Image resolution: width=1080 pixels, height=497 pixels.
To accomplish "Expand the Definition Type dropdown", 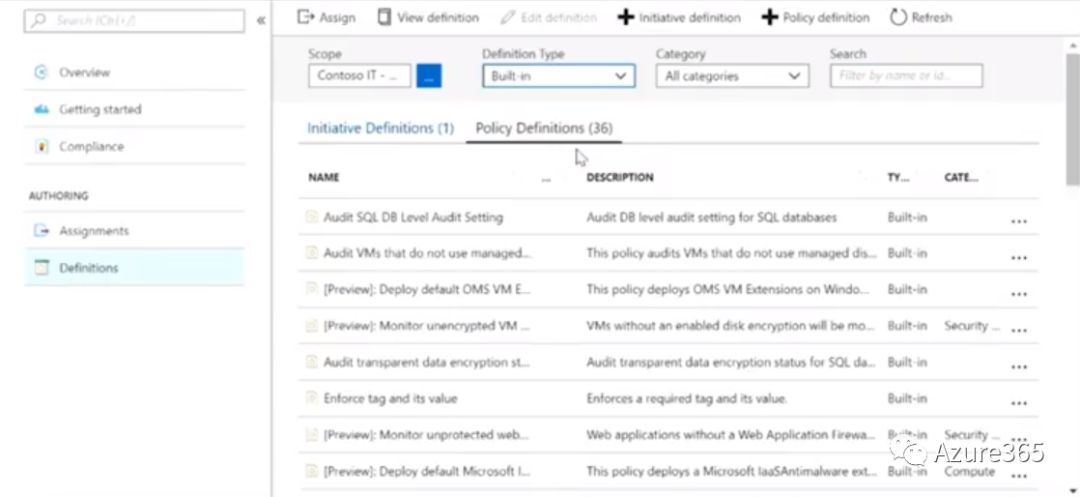I will [558, 76].
